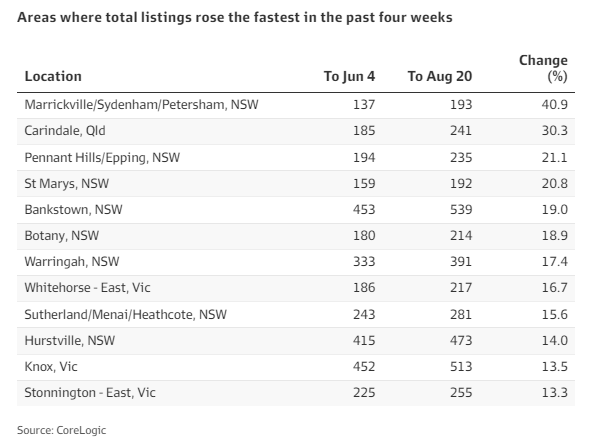
Task: Select the Marrickville/Sydenham/Petersham, NSW row
Action: point(296,105)
